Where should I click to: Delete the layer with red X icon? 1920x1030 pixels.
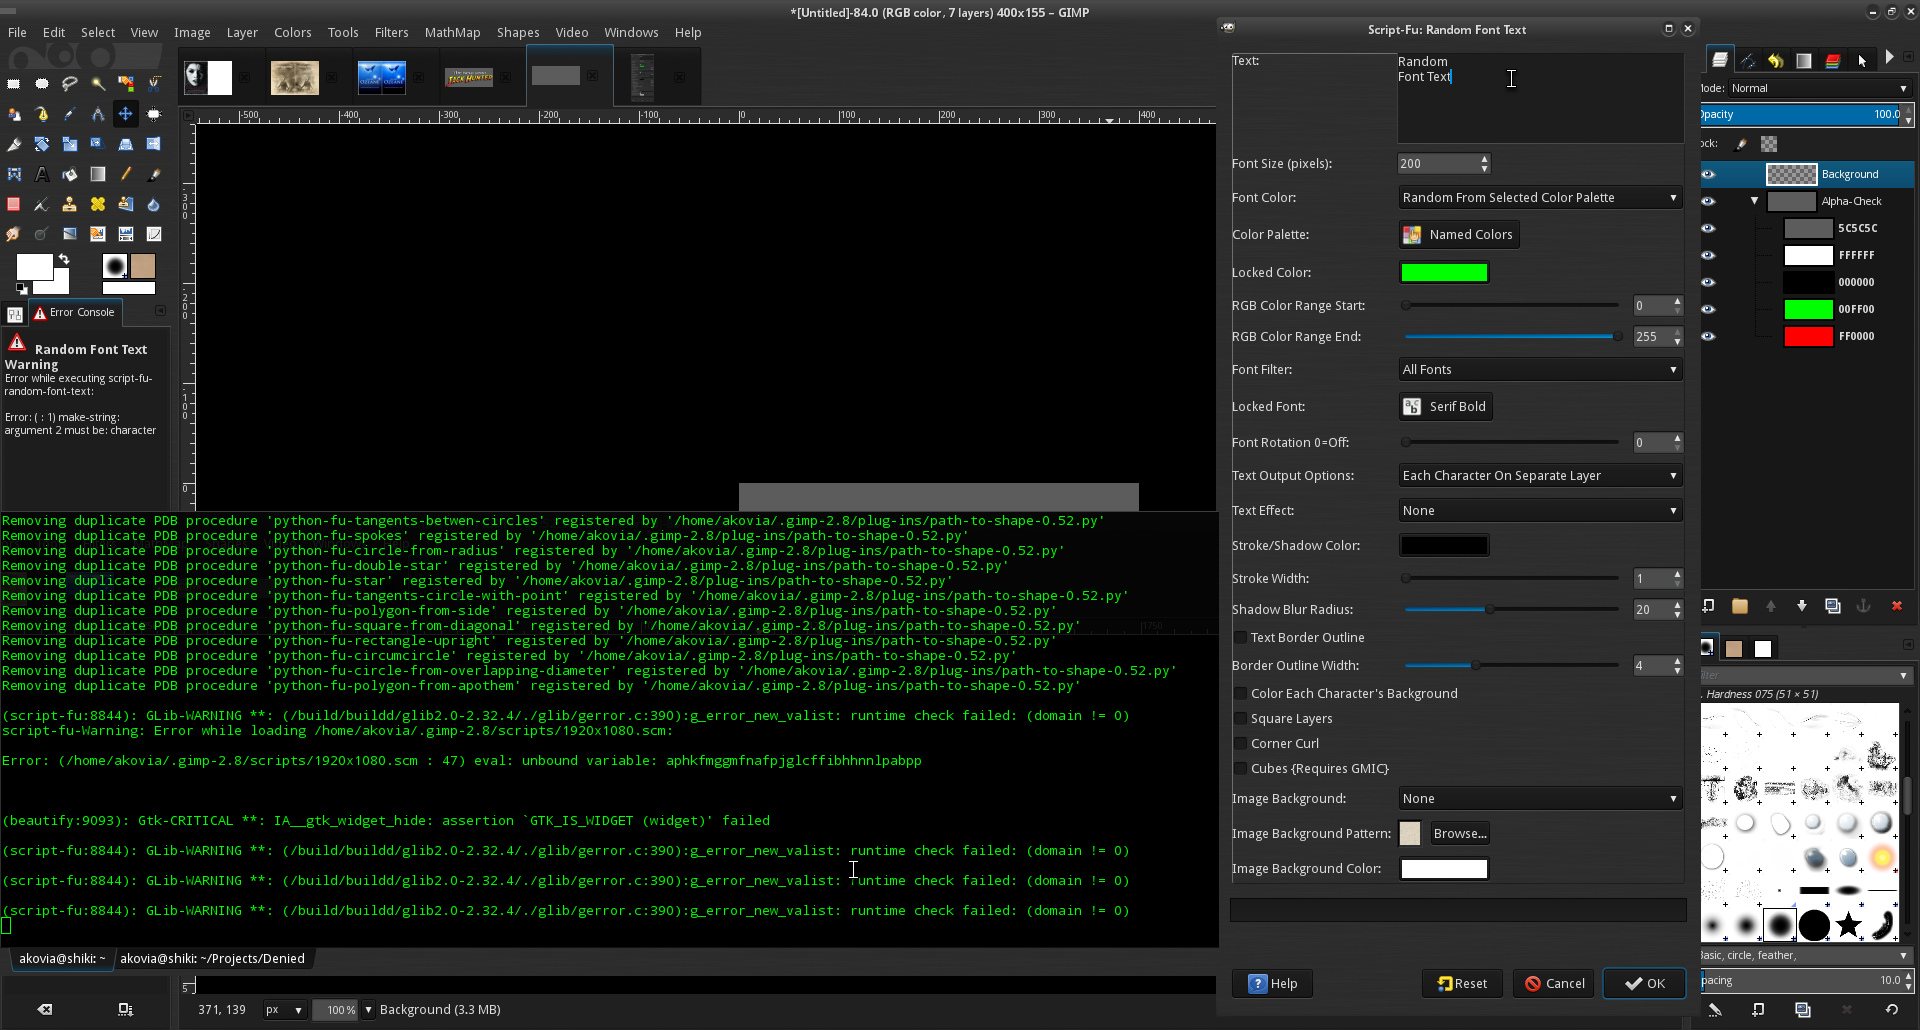pyautogui.click(x=1896, y=606)
